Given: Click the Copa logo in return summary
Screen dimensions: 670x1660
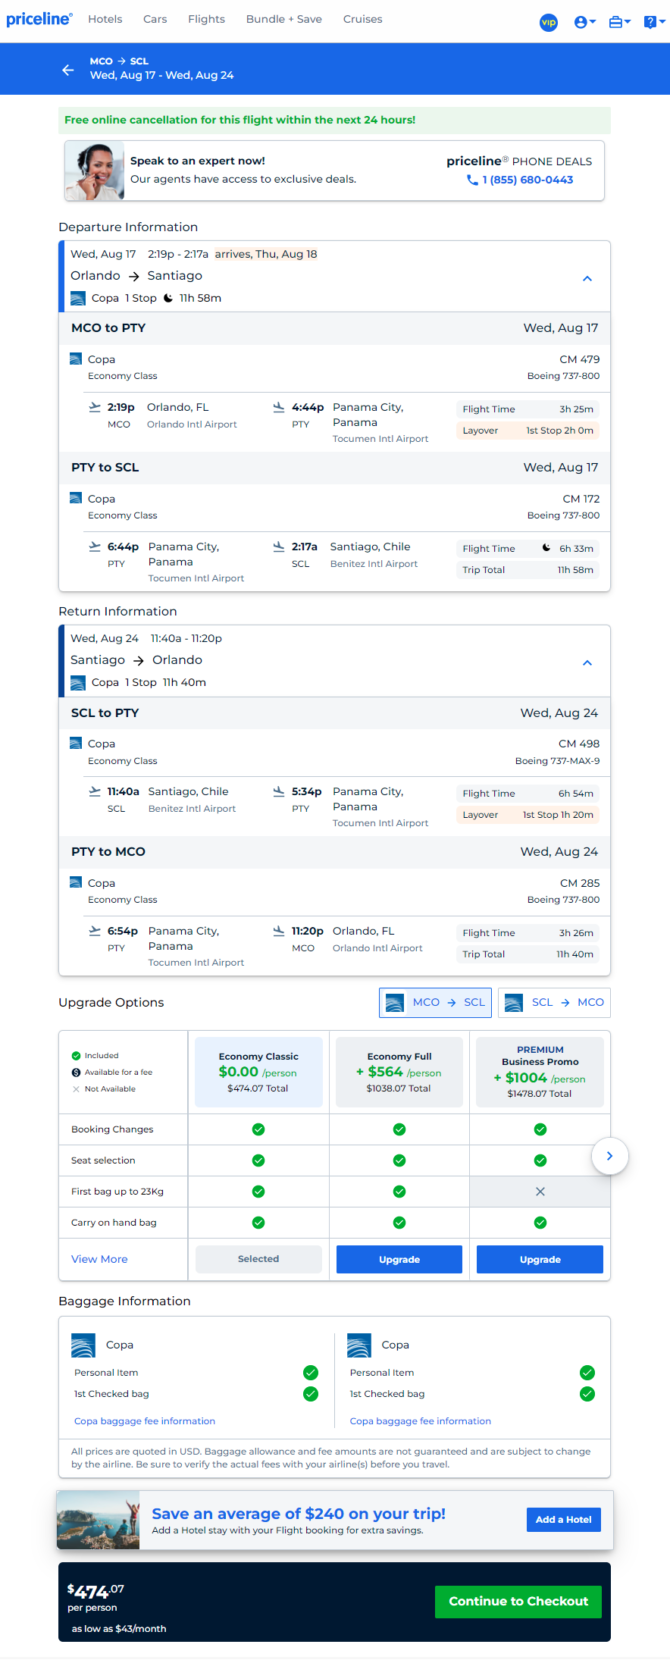Looking at the screenshot, I should tap(78, 682).
